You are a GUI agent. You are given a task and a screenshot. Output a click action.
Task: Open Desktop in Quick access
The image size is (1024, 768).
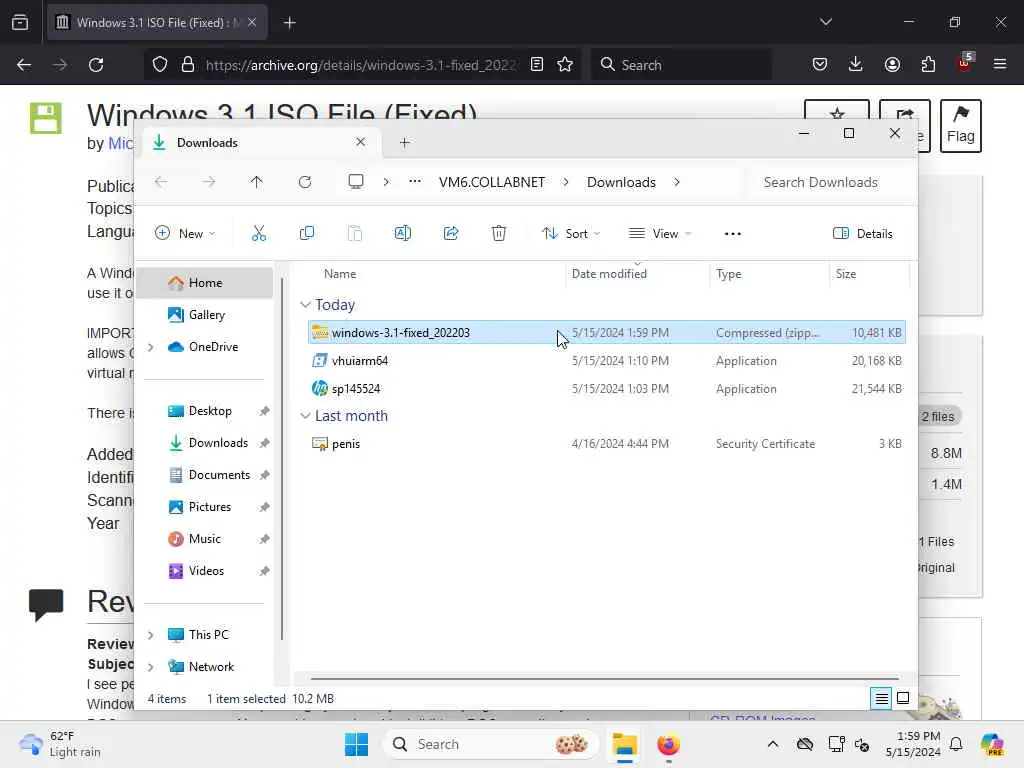(210, 411)
